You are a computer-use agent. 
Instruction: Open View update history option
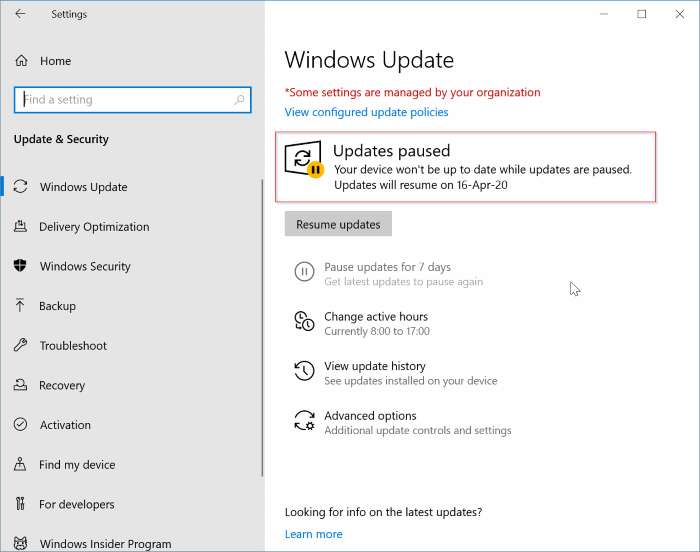[375, 366]
